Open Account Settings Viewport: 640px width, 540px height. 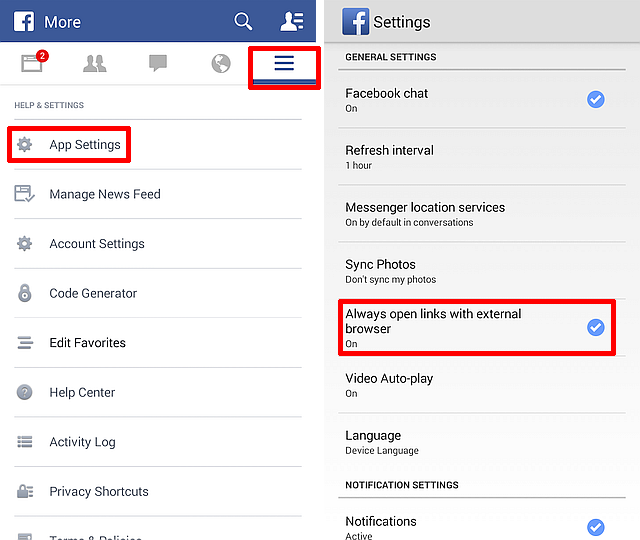pos(158,244)
